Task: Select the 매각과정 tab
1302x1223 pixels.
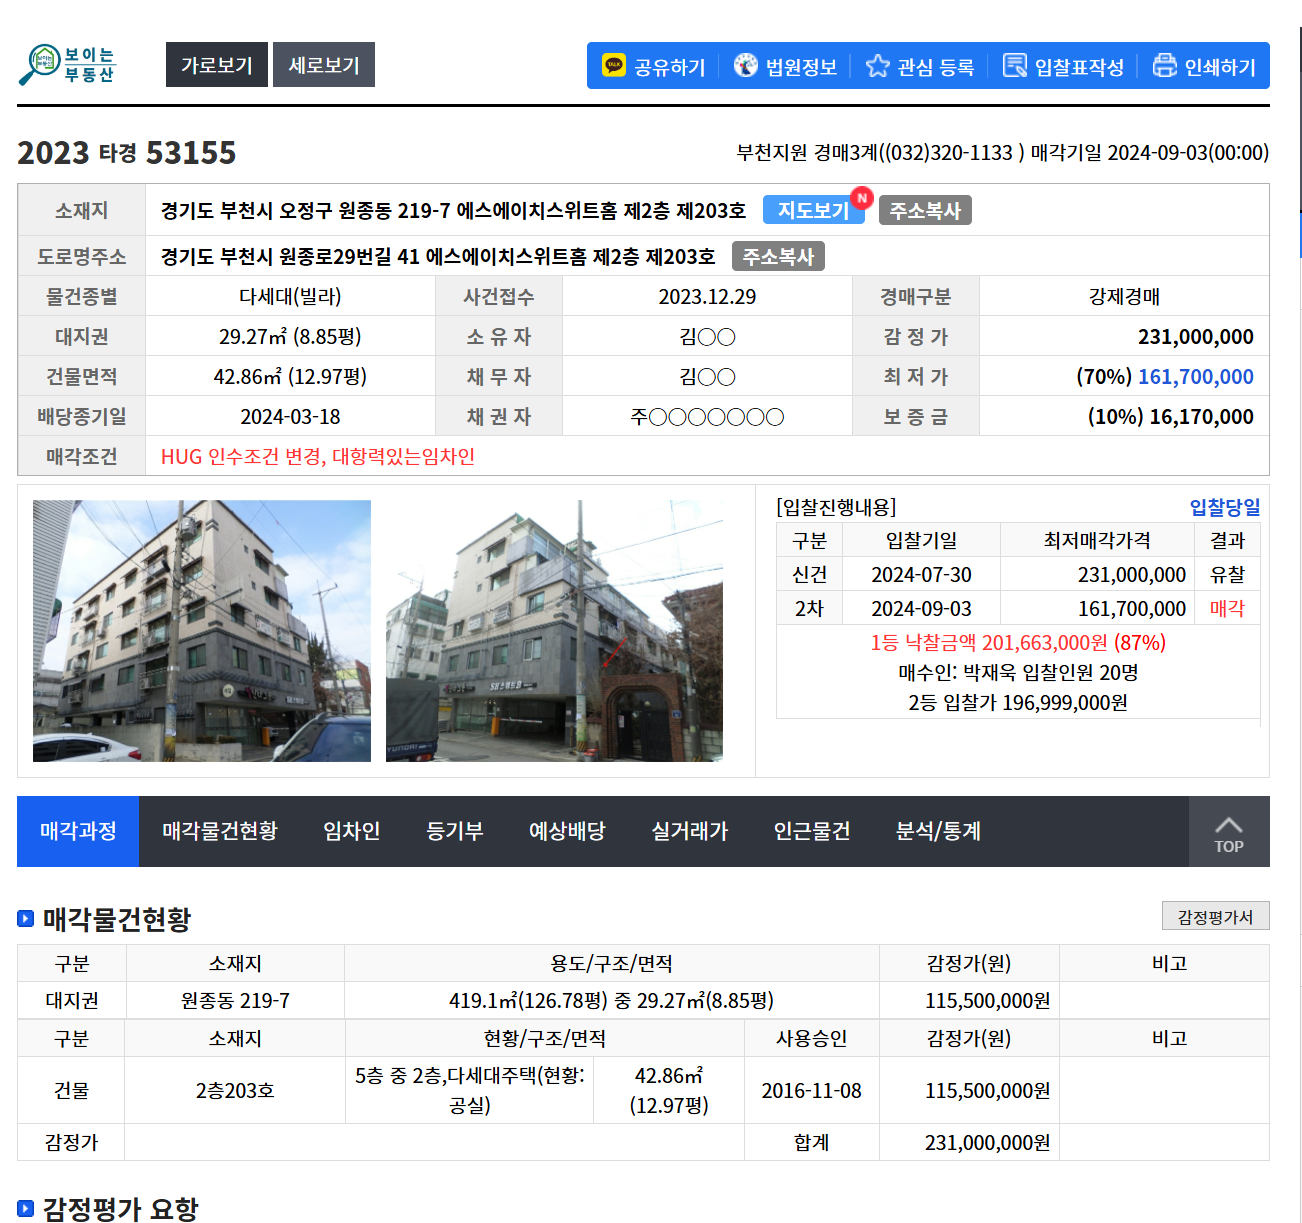Action: (78, 831)
